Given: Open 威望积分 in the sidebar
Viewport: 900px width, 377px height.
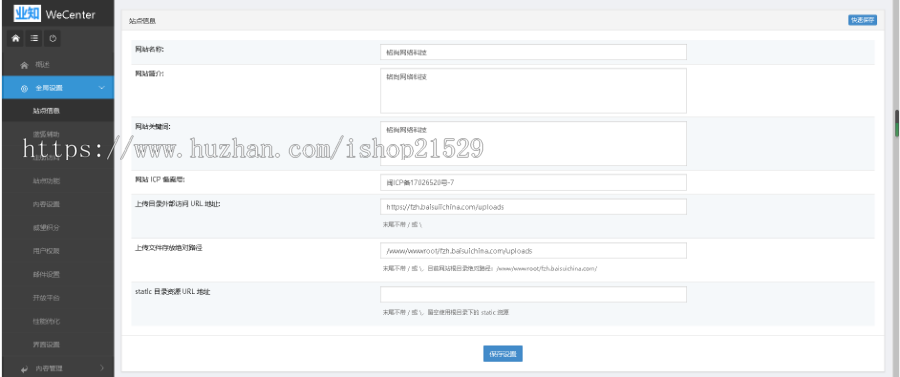Looking at the screenshot, I should tap(57, 228).
